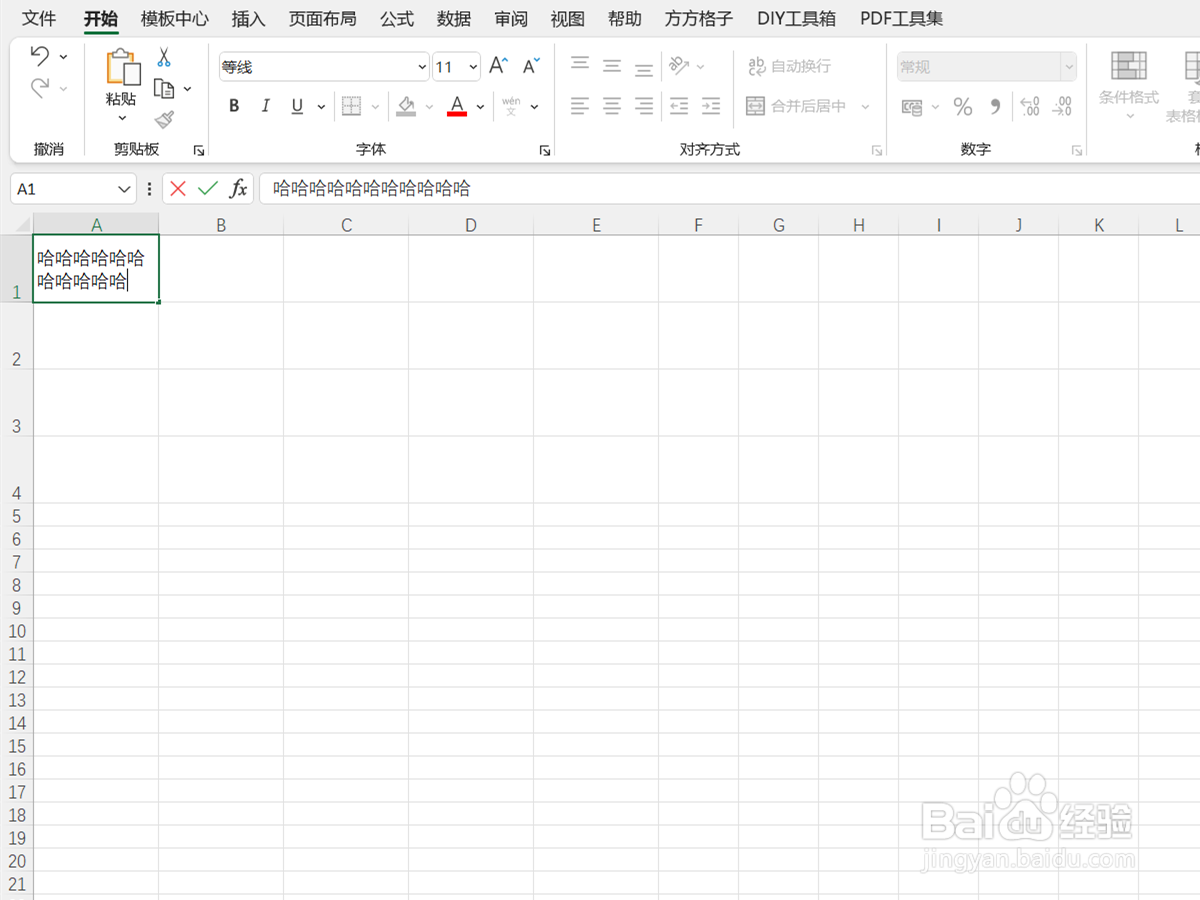Click the wén phonetic guide icon
Image resolution: width=1200 pixels, height=900 pixels.
[511, 105]
